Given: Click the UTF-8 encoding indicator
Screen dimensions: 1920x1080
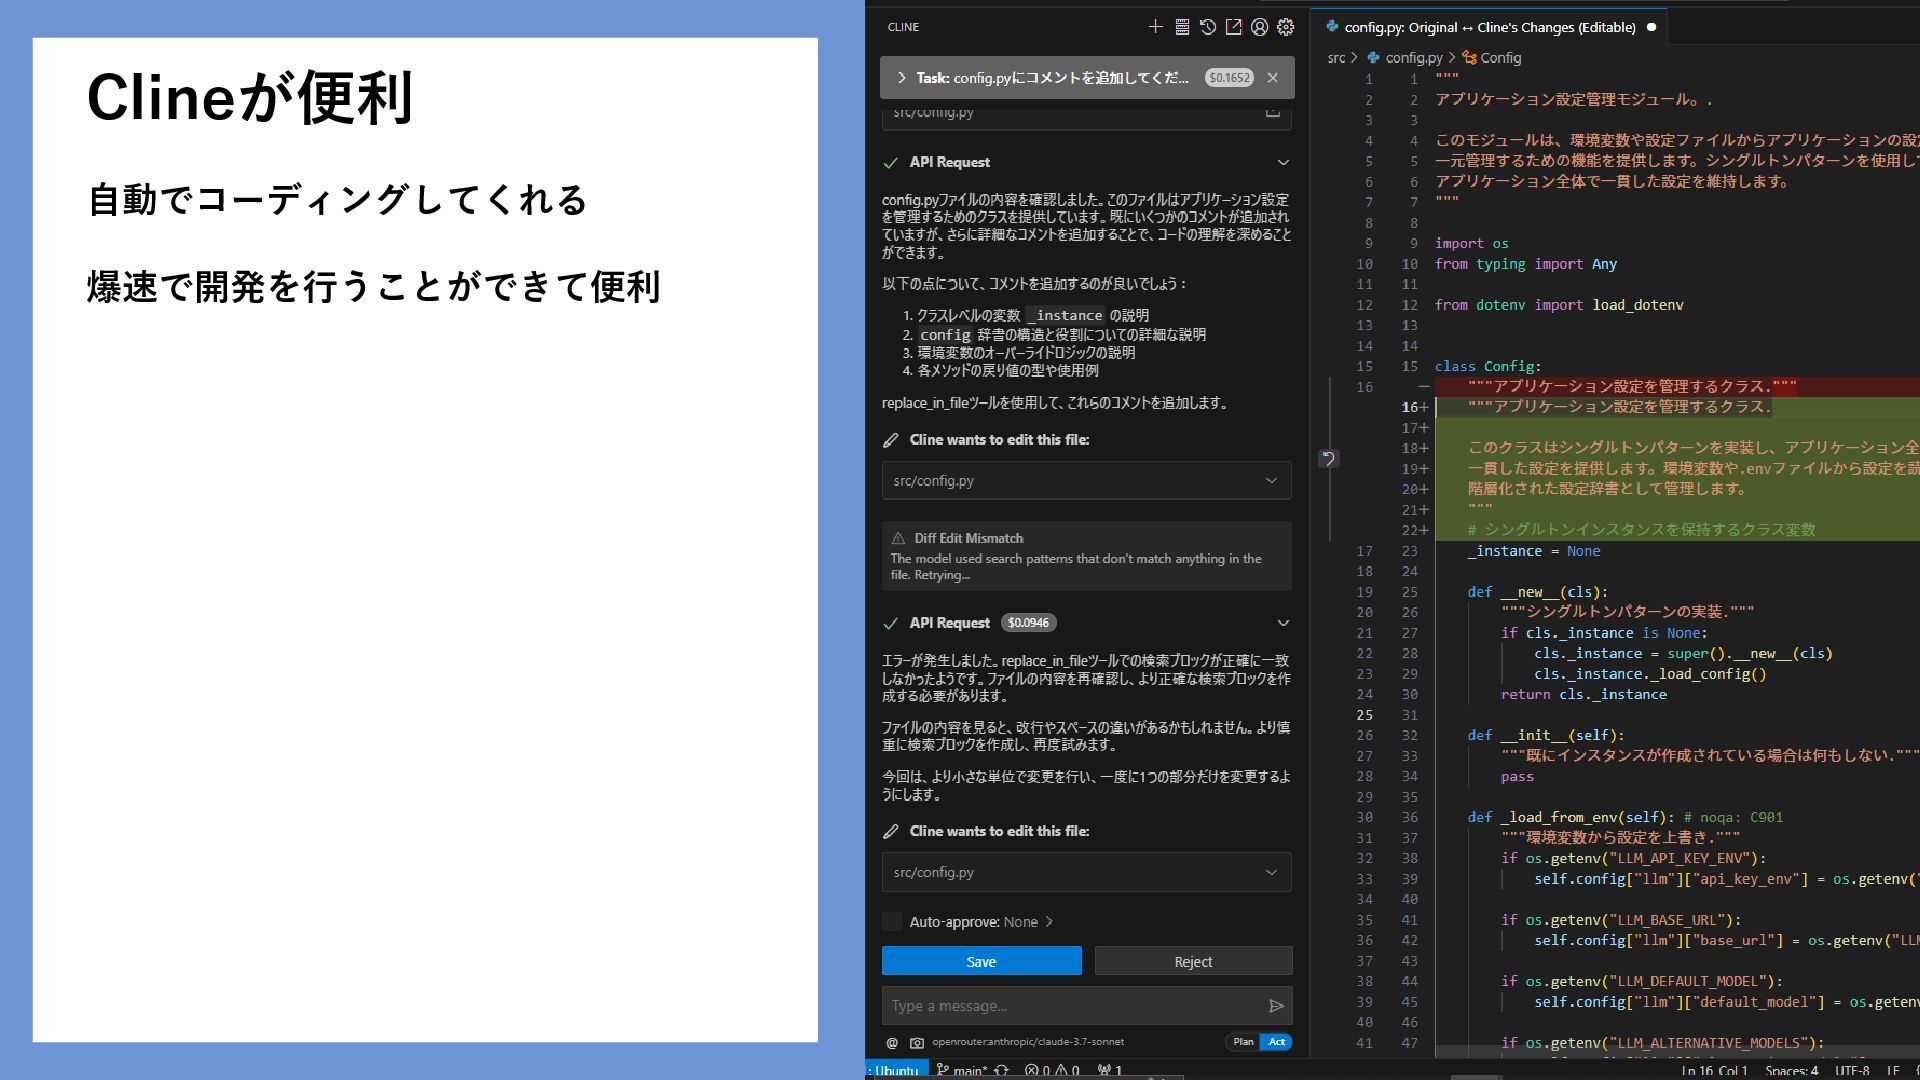Looking at the screenshot, I should pyautogui.click(x=1852, y=1071).
